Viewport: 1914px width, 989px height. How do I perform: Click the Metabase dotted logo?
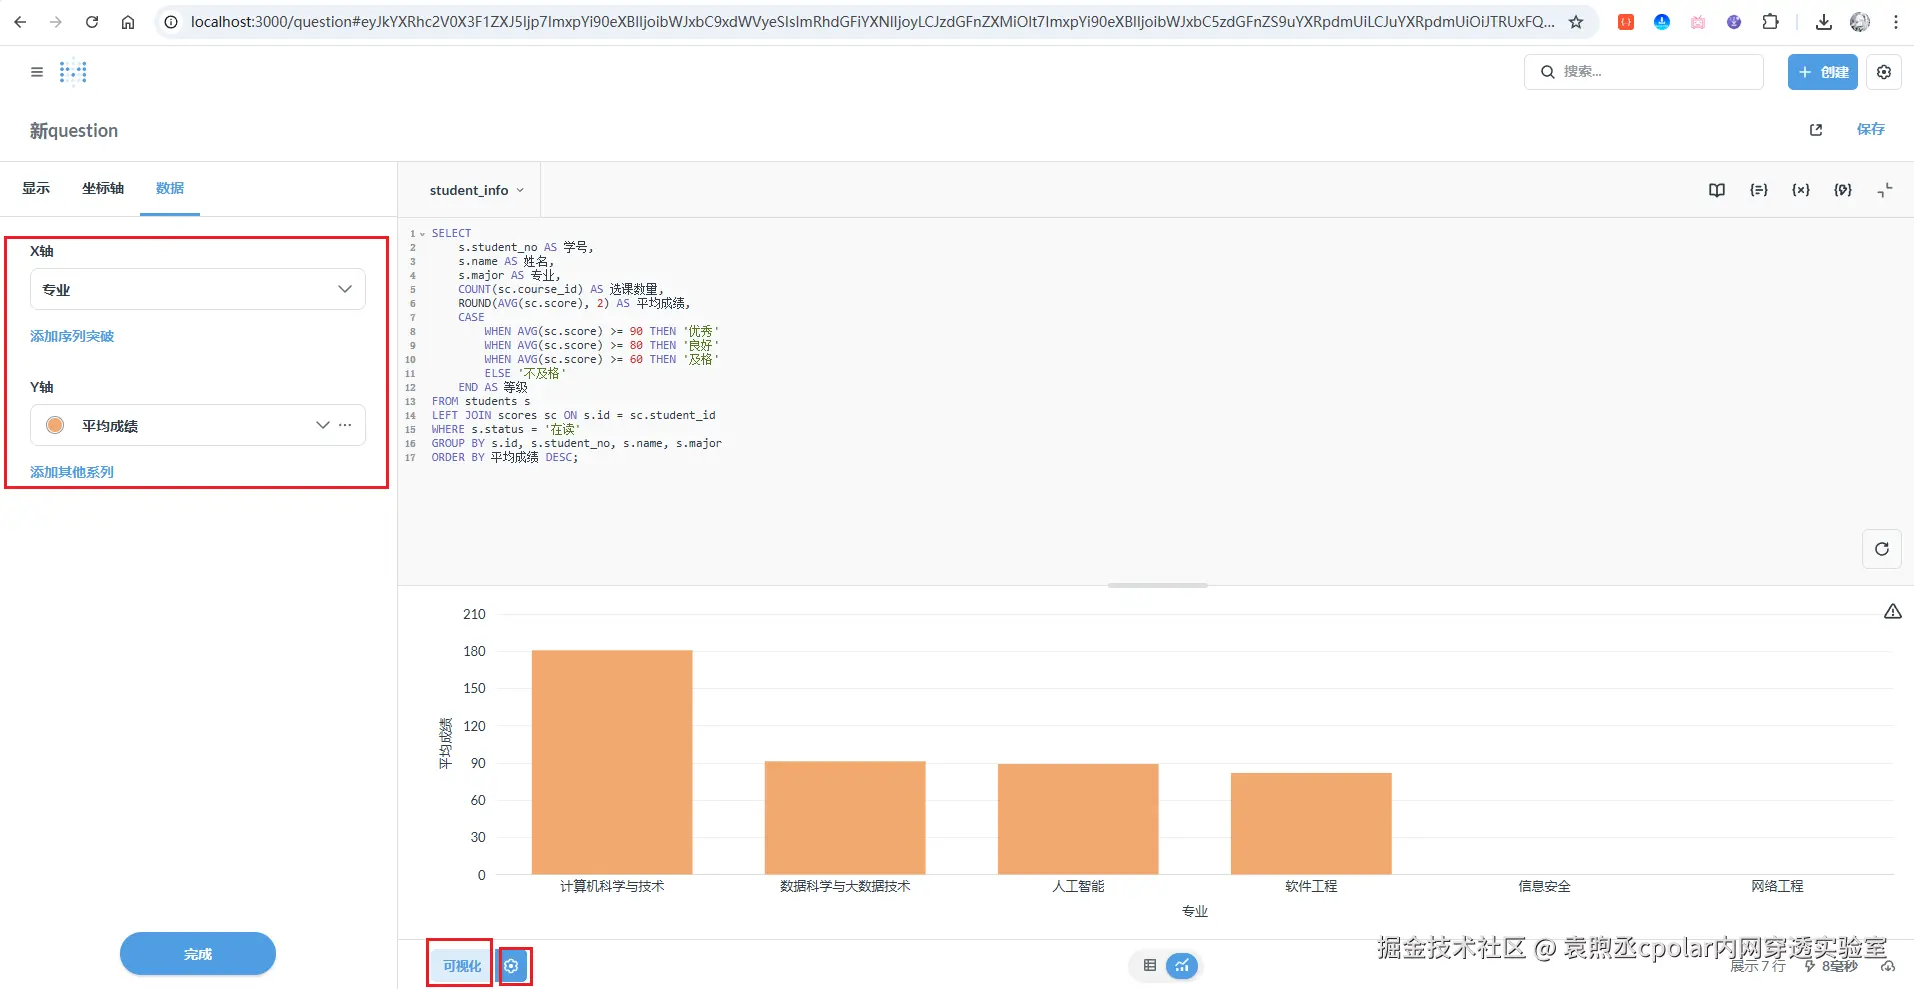[73, 72]
